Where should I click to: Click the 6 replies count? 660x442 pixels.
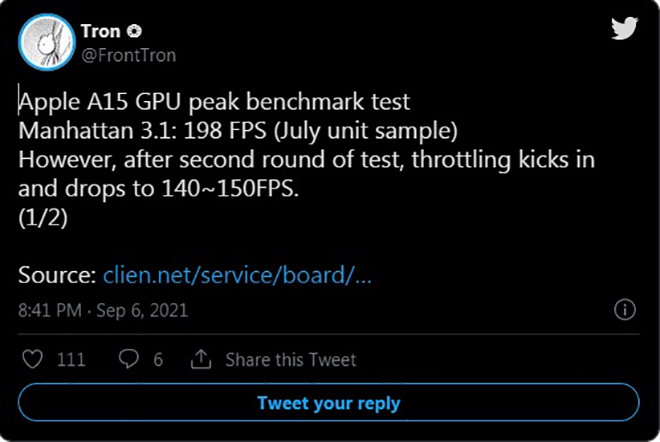(158, 360)
